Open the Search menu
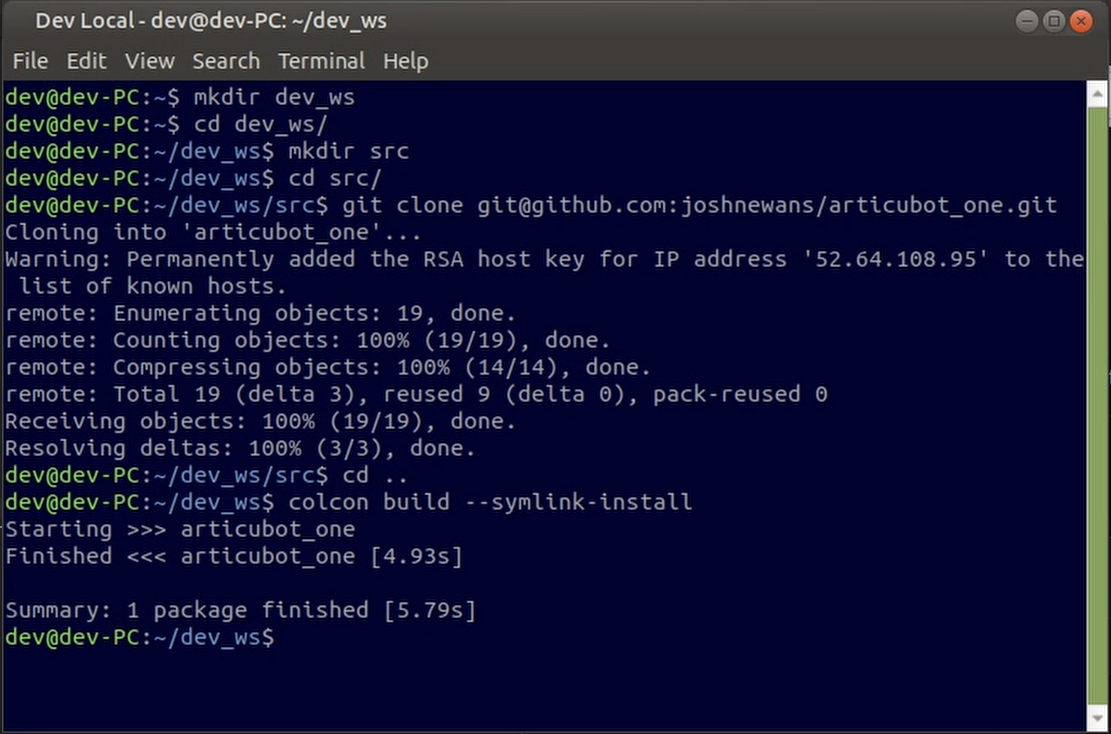 (x=226, y=62)
